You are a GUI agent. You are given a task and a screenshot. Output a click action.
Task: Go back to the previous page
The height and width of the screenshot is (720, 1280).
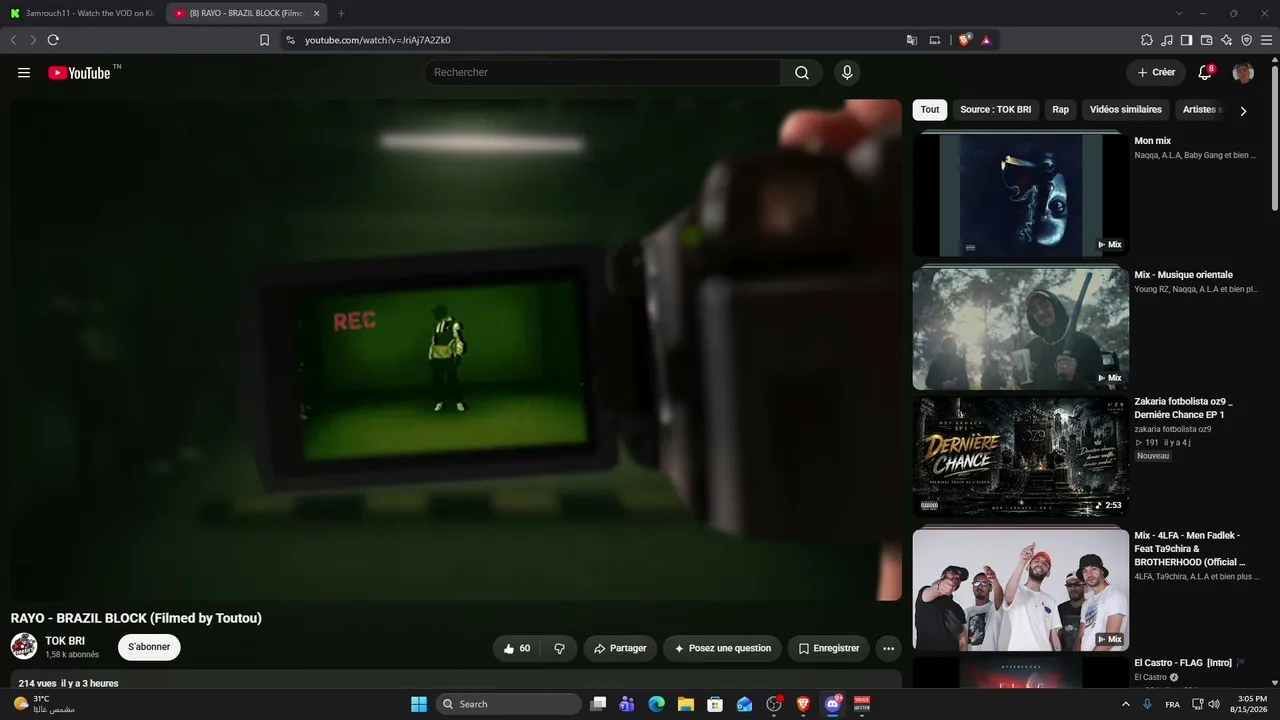(13, 40)
